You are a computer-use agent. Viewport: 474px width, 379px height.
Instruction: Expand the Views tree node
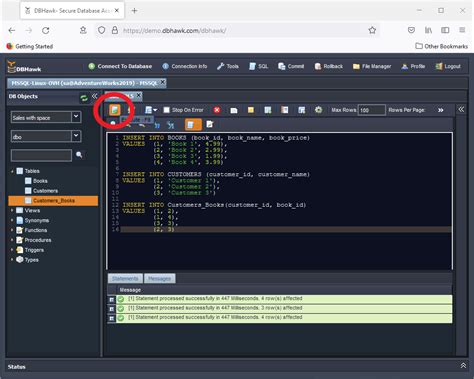(x=12, y=210)
